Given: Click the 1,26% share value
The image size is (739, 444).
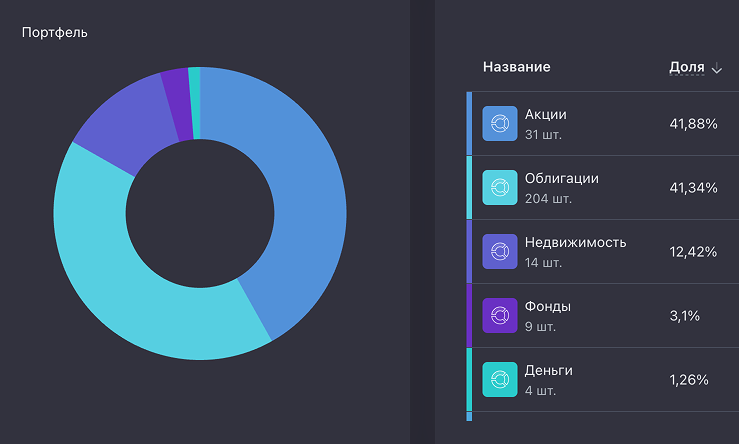Looking at the screenshot, I should [x=689, y=380].
